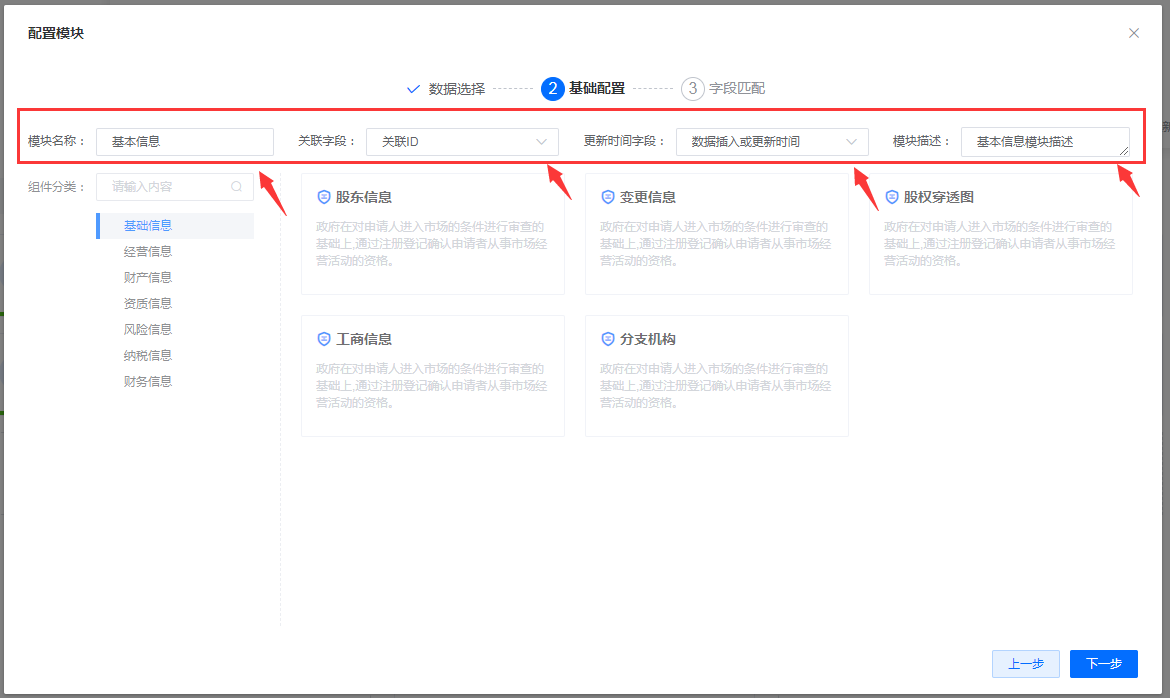Click the 下一步 button
Viewport: 1170px width, 698px height.
coord(1104,664)
